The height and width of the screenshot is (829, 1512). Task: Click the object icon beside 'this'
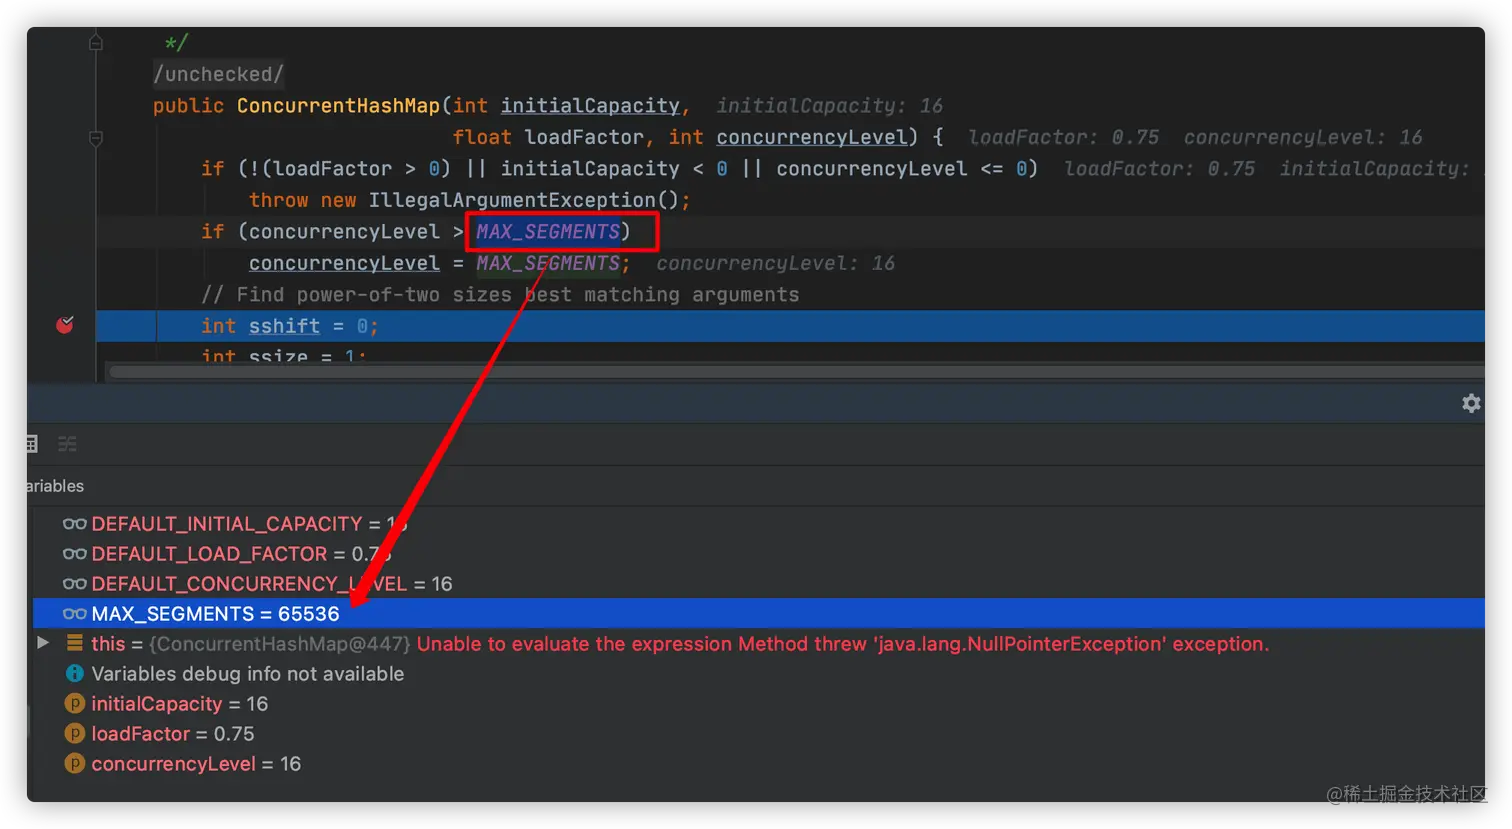coord(75,643)
